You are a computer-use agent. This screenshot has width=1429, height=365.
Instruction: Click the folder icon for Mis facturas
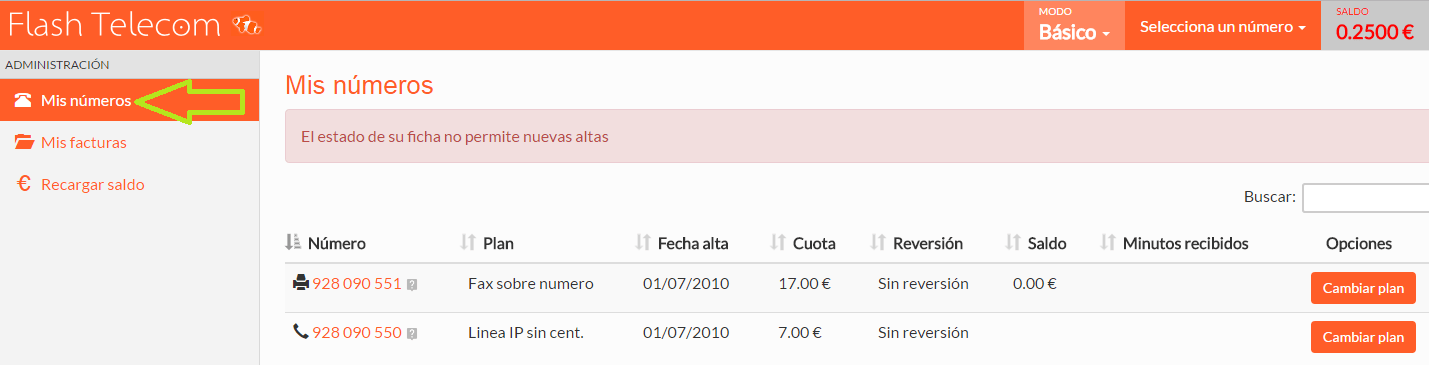tap(24, 142)
